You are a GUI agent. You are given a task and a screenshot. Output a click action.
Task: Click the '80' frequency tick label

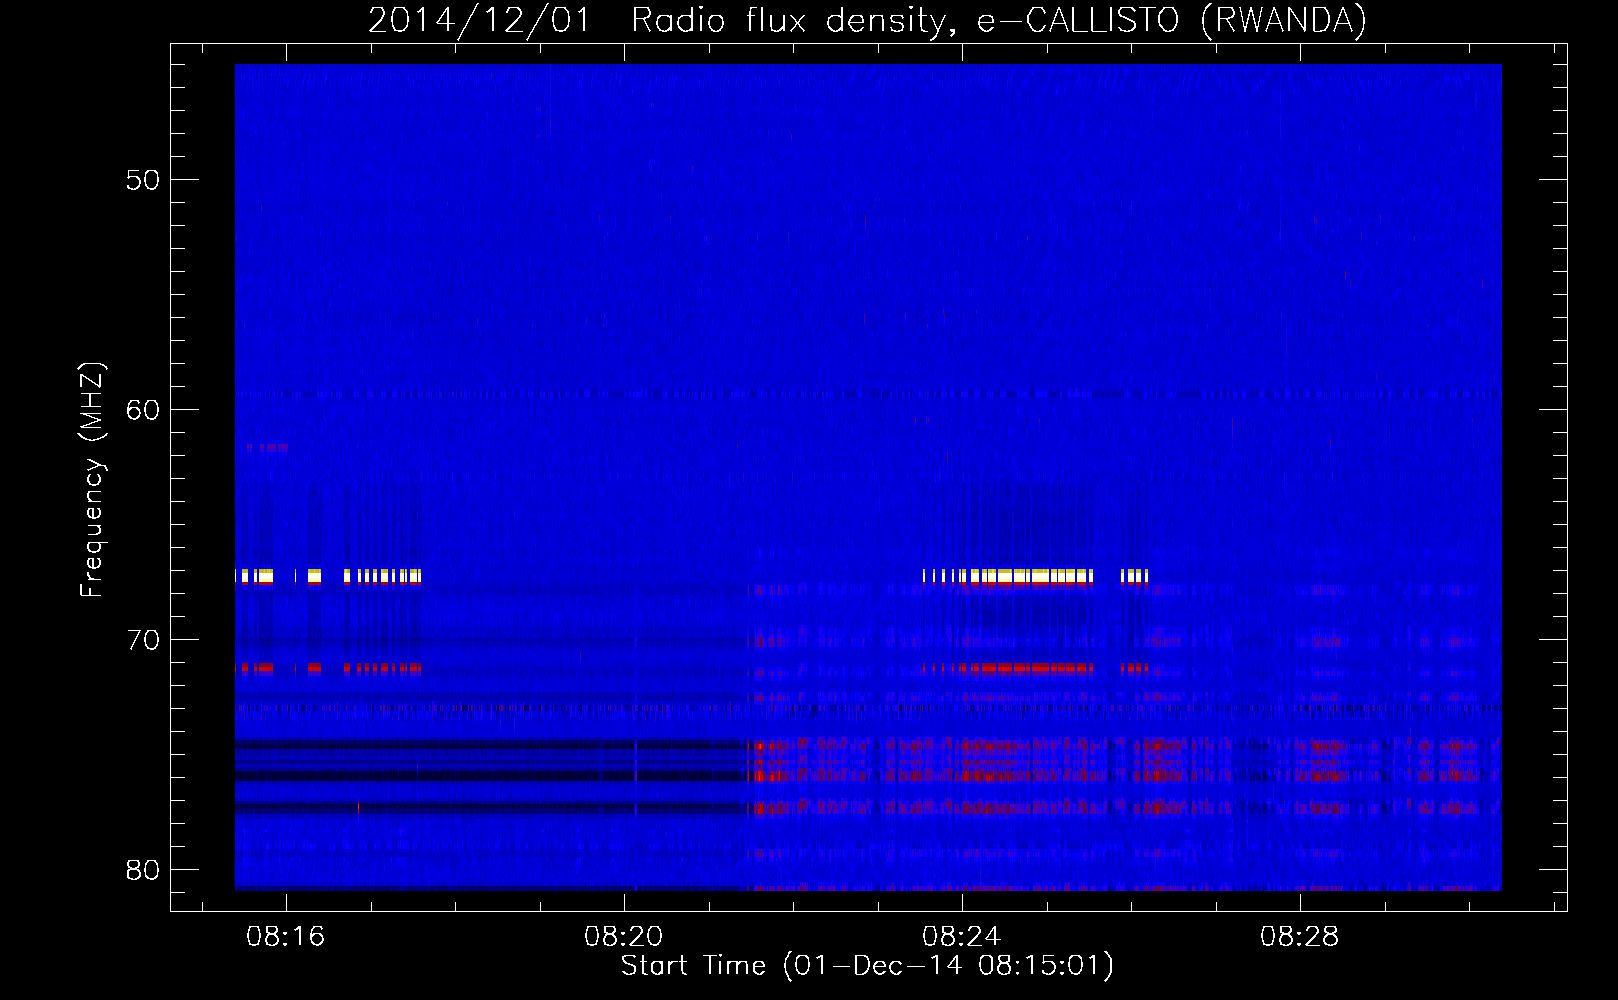(144, 870)
